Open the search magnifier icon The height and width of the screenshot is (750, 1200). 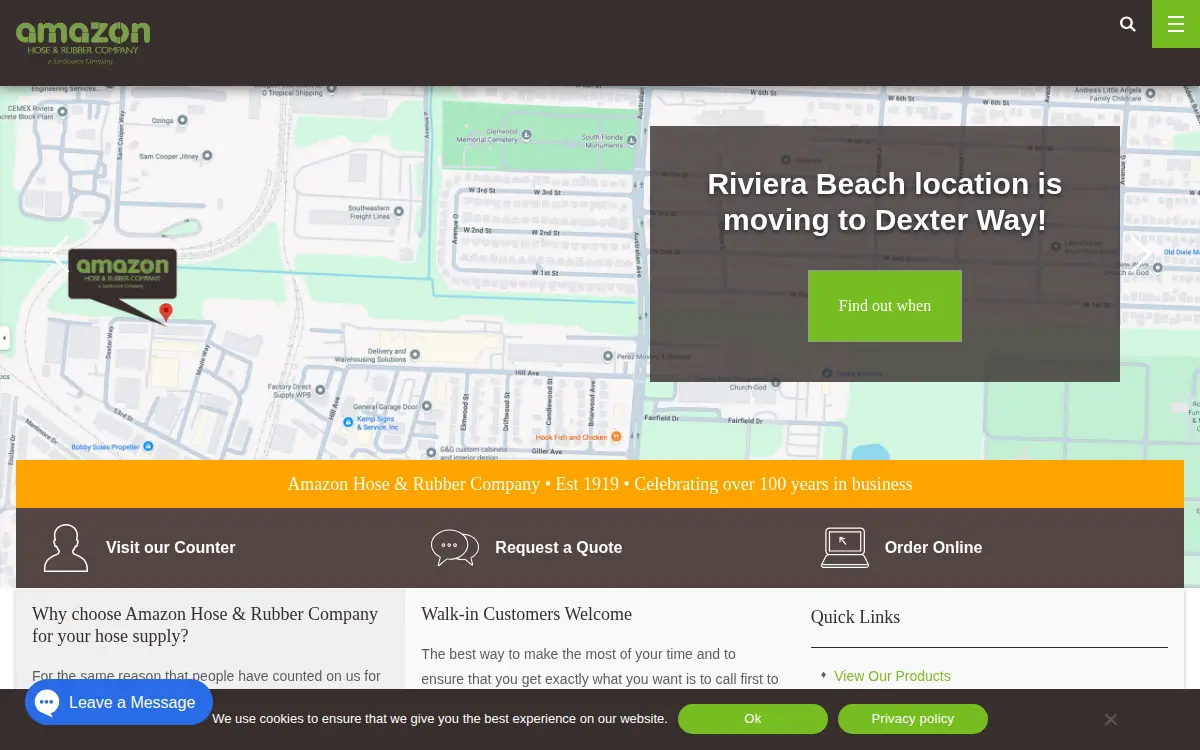click(x=1128, y=24)
